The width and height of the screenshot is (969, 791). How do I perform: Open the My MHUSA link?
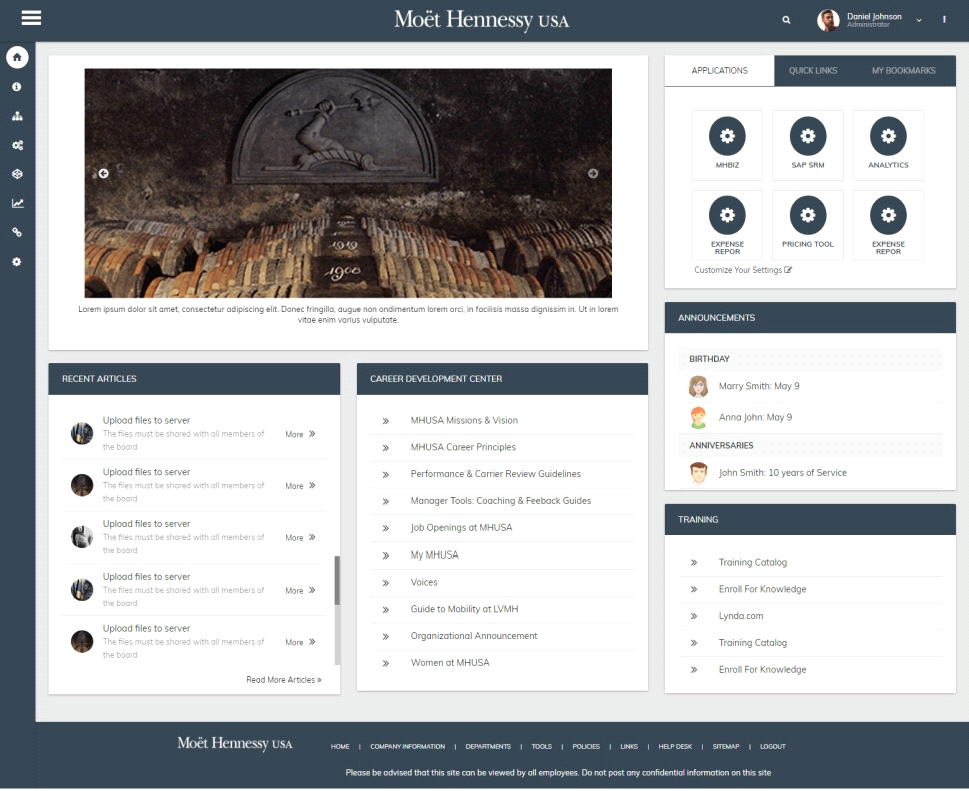point(434,555)
